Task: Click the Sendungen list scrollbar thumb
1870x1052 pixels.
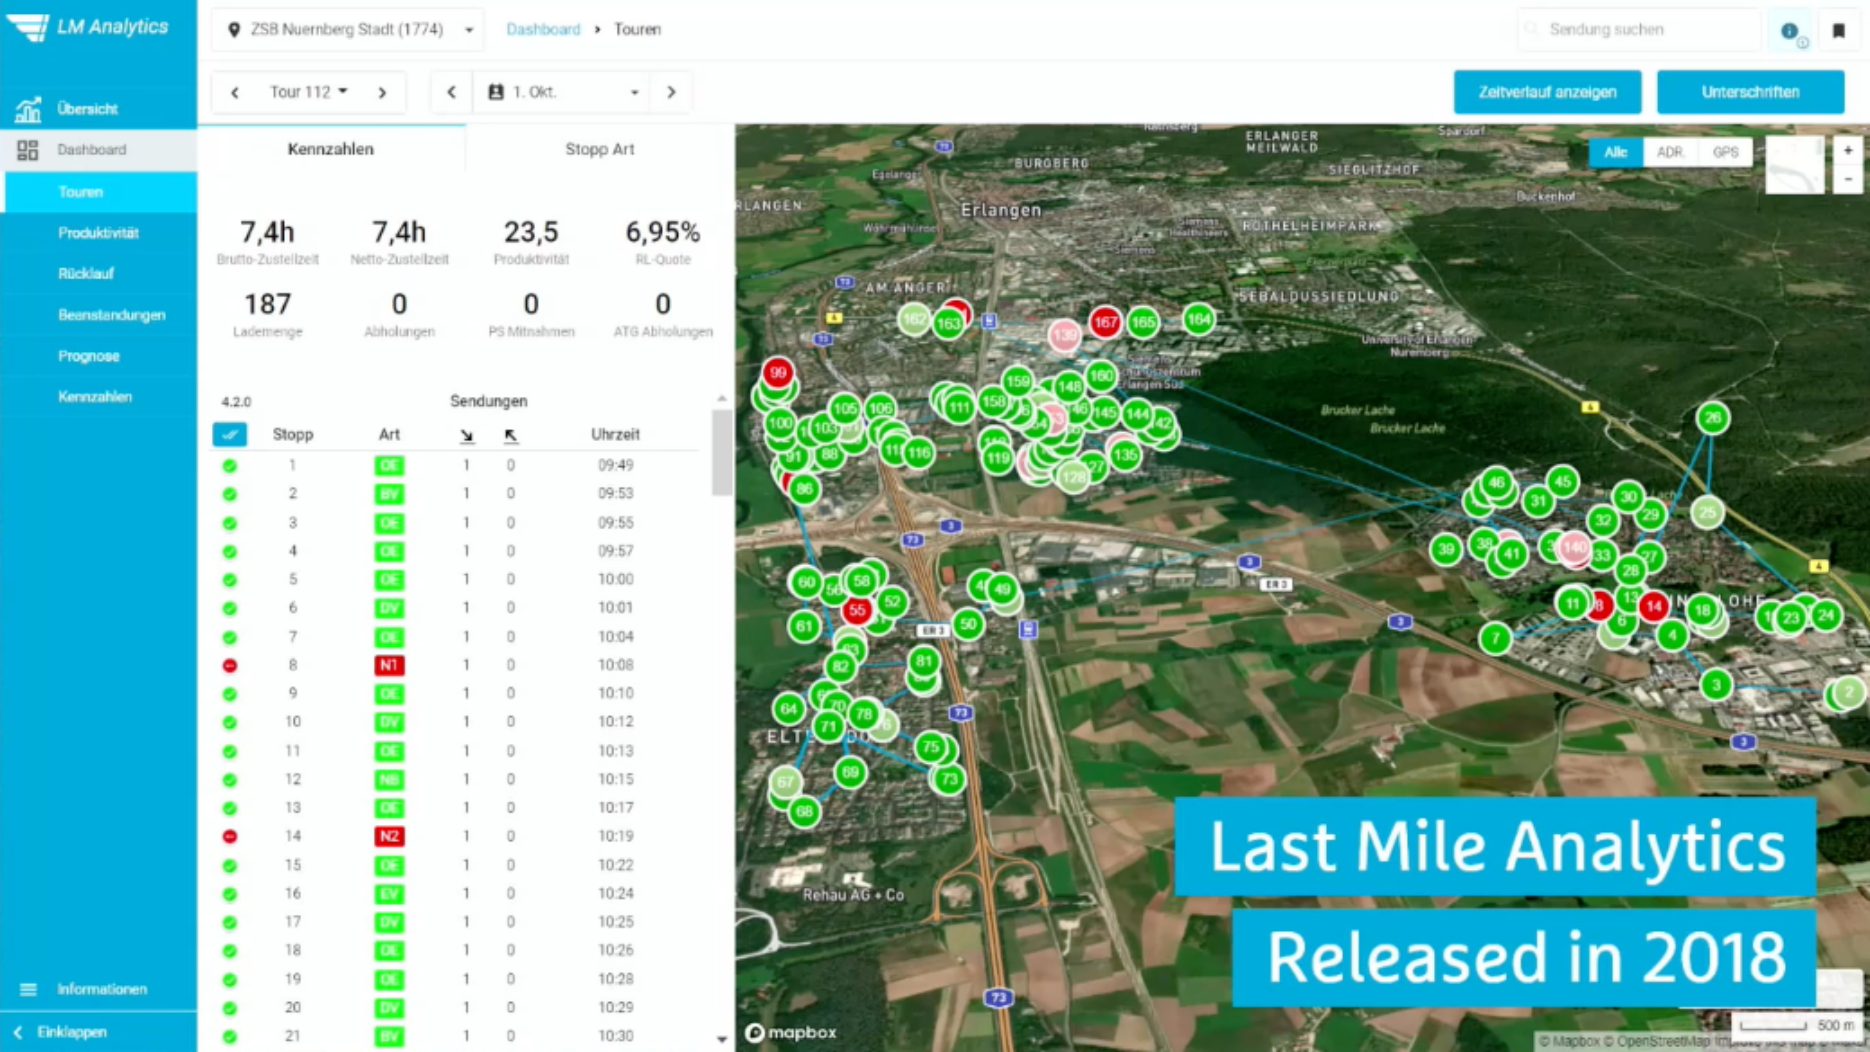Action: (x=722, y=452)
